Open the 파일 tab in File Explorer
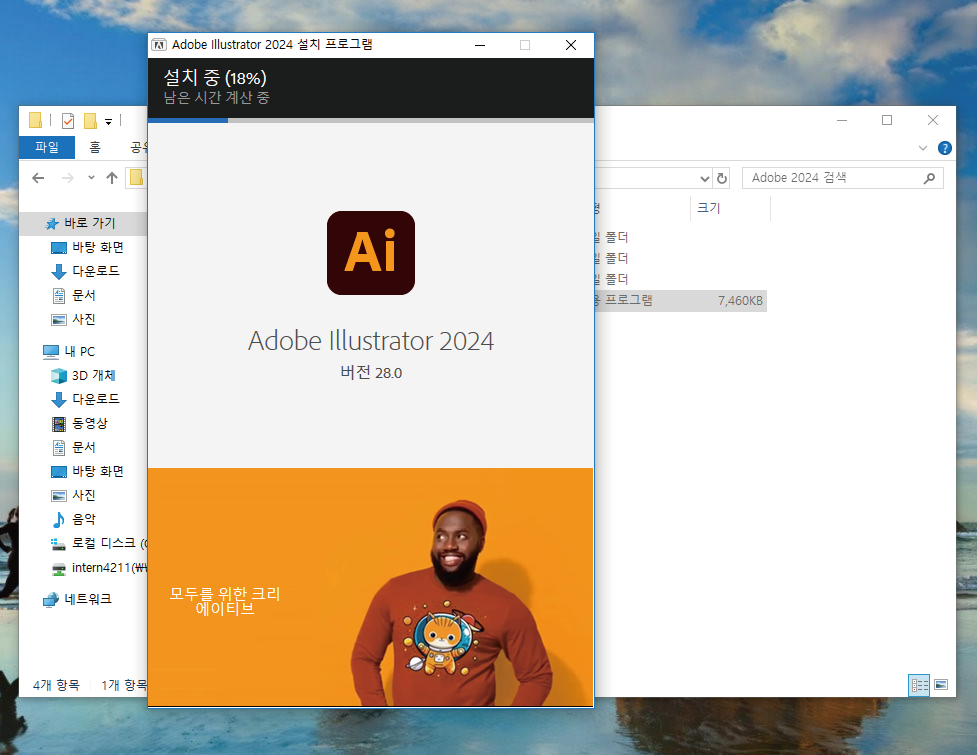Image resolution: width=977 pixels, height=755 pixels. [x=47, y=147]
